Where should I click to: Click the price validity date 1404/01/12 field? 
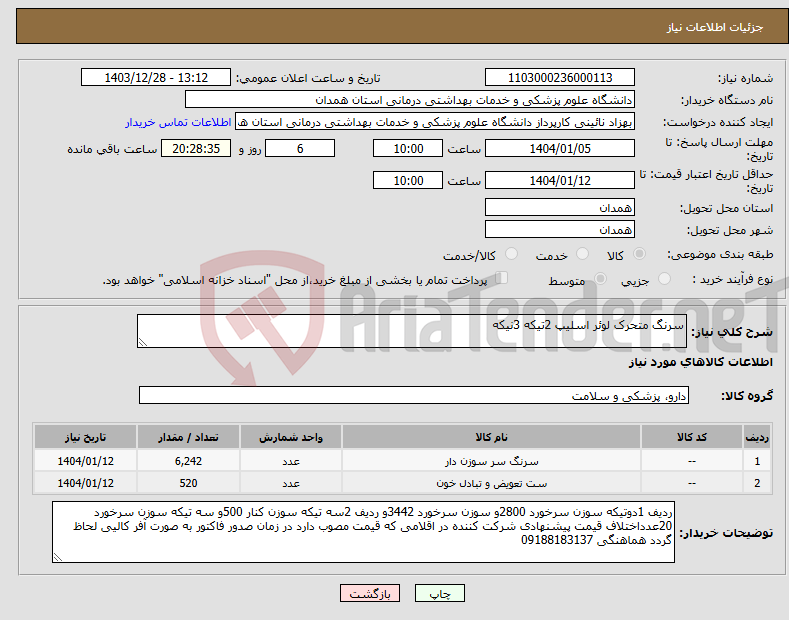click(x=560, y=180)
